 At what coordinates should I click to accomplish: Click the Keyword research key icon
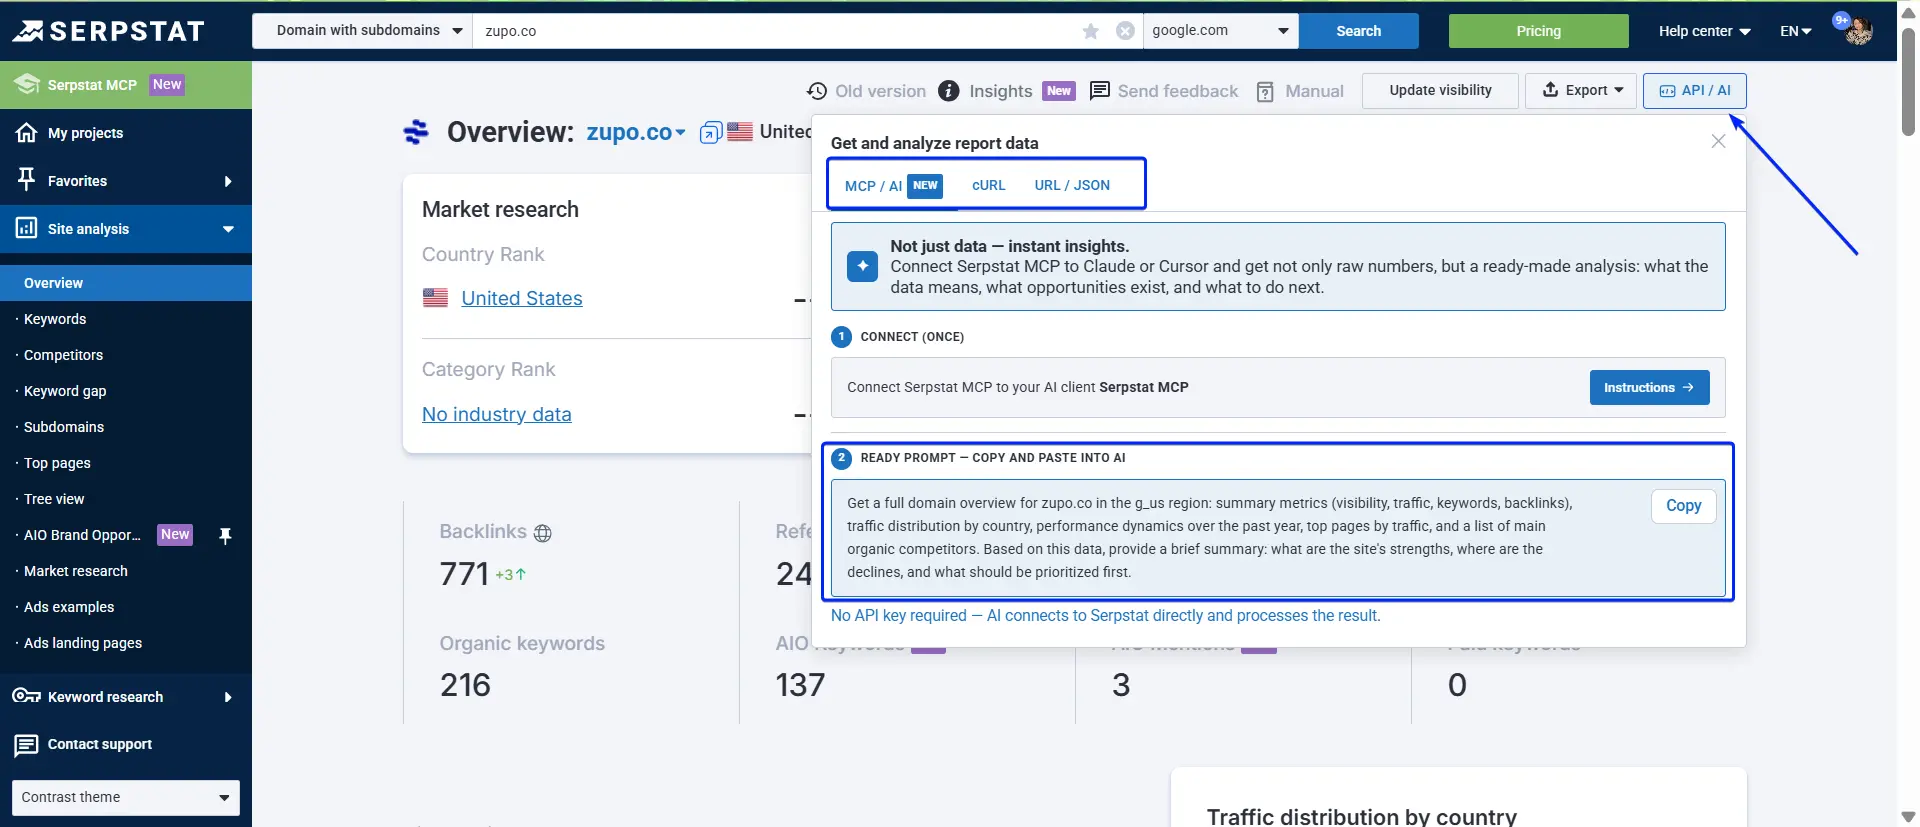(27, 696)
